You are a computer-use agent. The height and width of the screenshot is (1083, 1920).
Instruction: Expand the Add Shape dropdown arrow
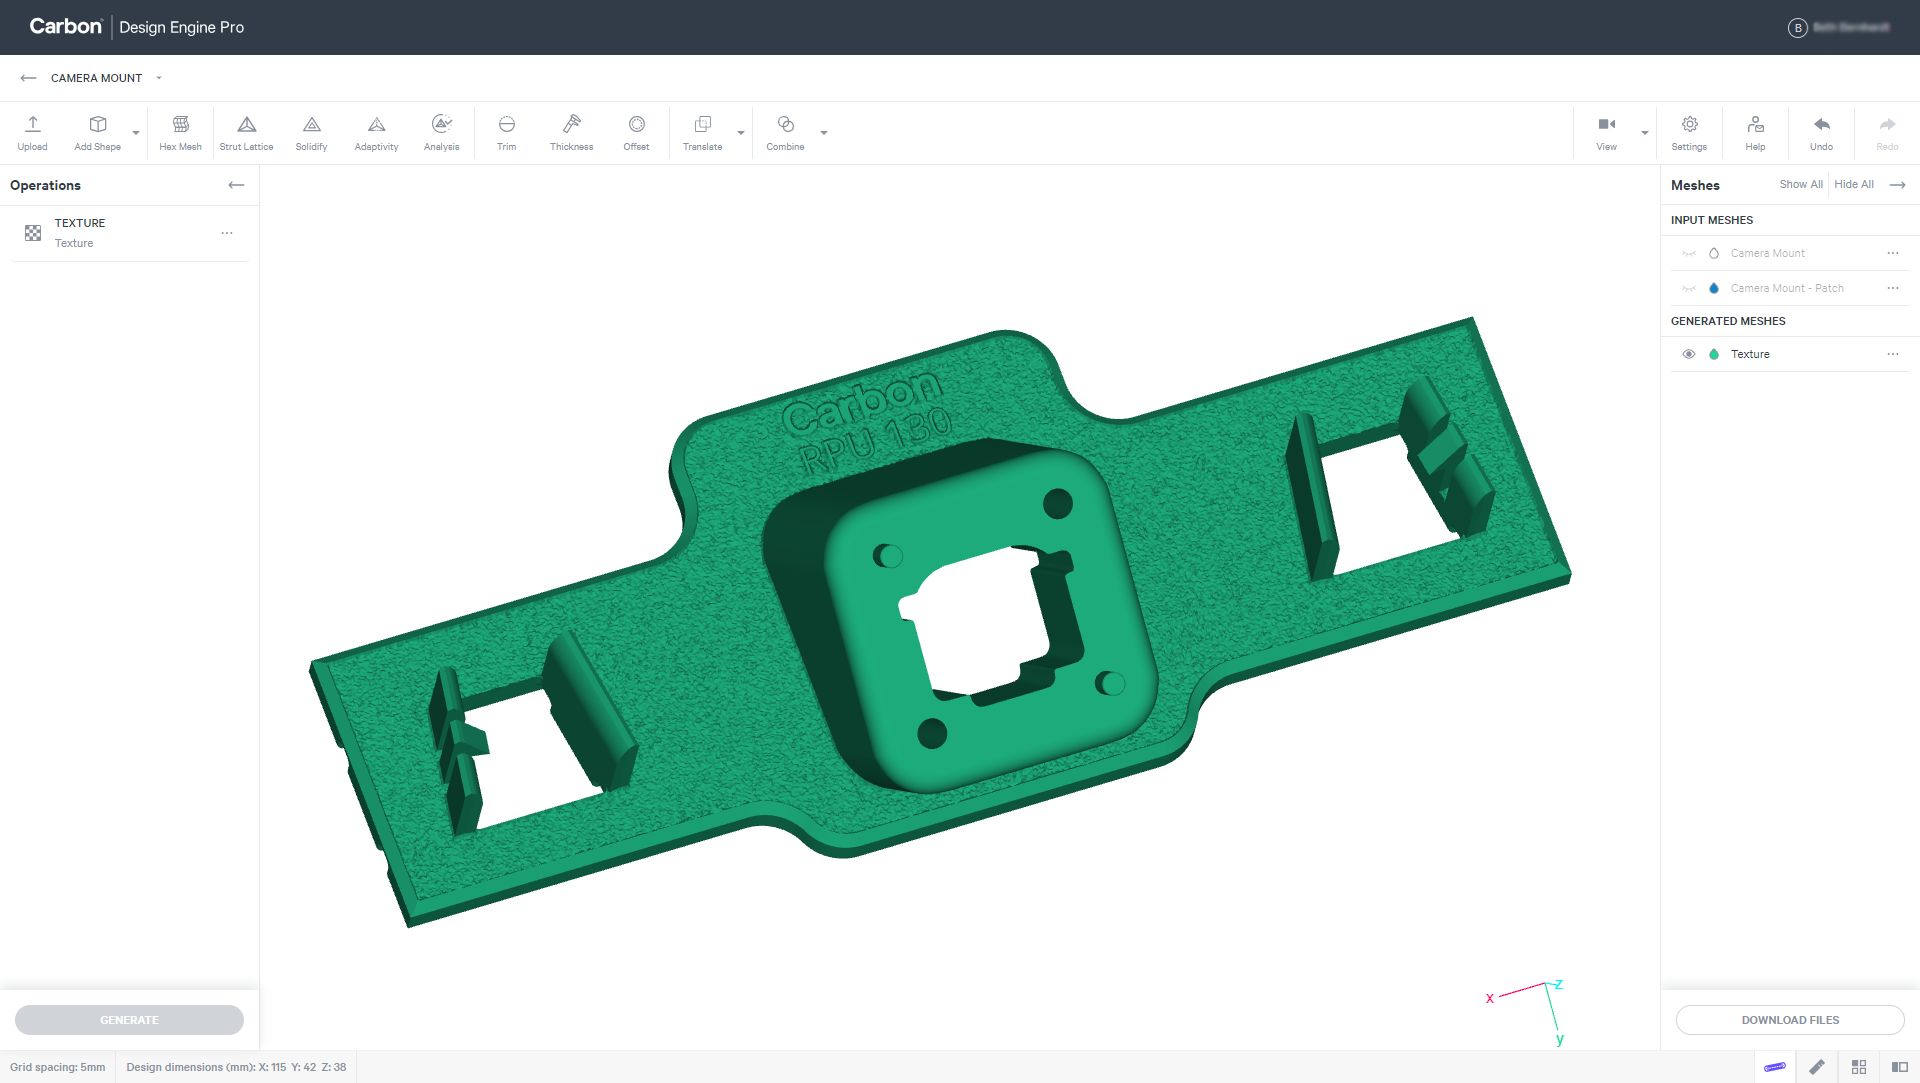(x=136, y=133)
